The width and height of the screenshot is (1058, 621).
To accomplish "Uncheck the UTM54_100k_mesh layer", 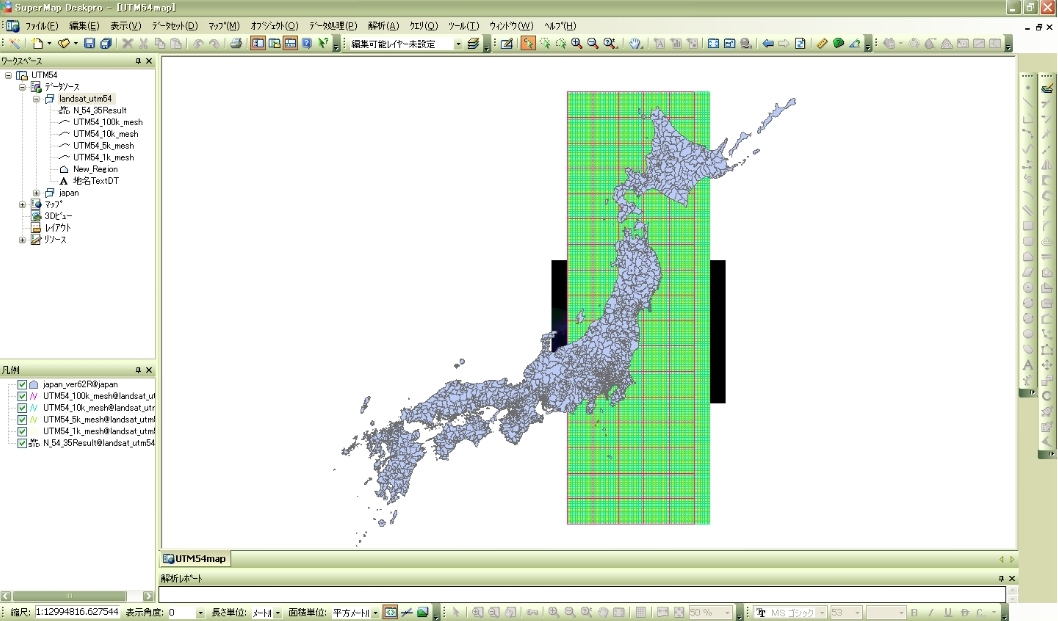I will click(22, 396).
